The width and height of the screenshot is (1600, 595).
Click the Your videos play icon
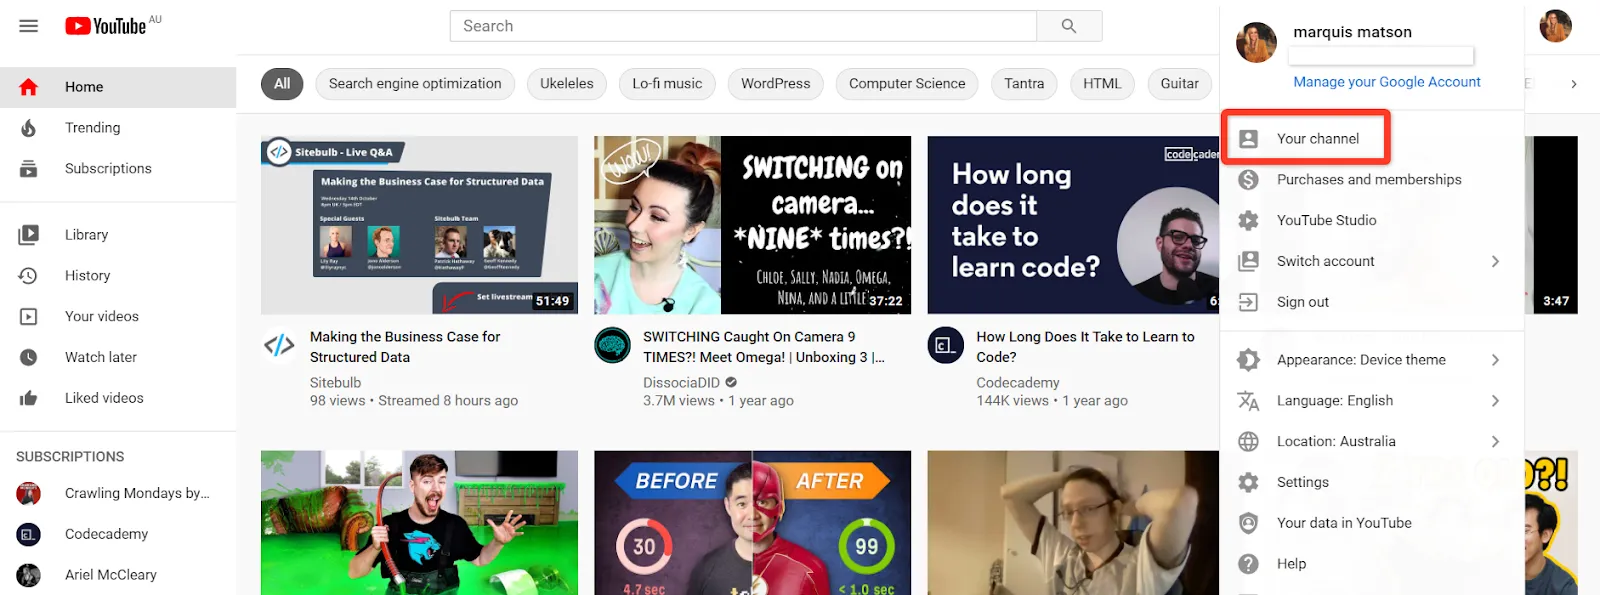[28, 317]
